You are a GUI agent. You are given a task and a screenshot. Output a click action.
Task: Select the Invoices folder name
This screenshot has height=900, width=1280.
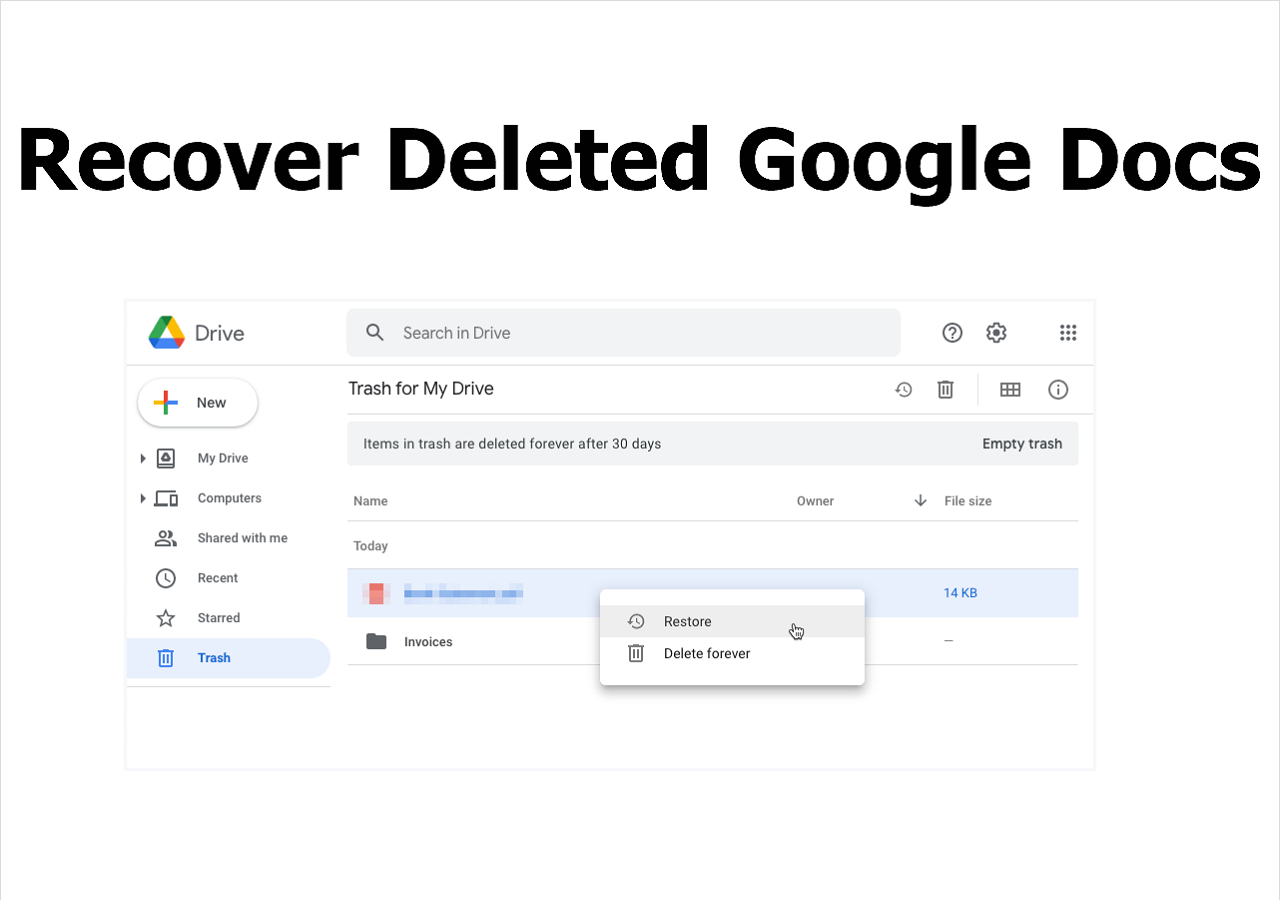pos(428,642)
